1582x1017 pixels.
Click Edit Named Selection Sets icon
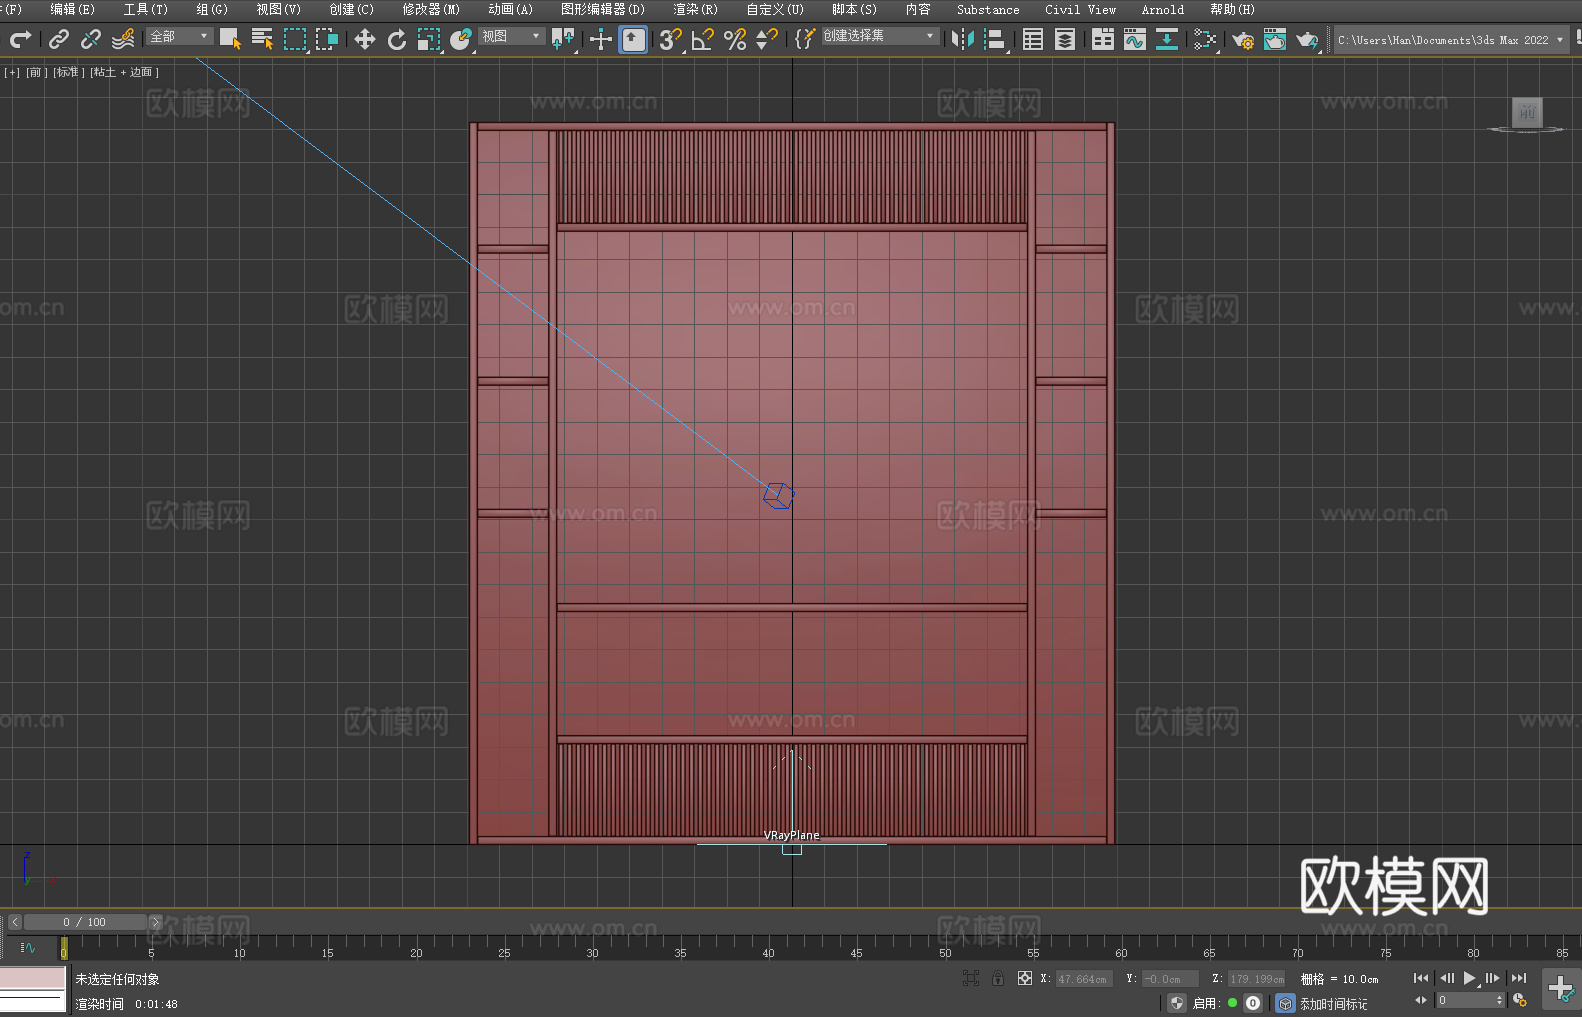(x=805, y=39)
